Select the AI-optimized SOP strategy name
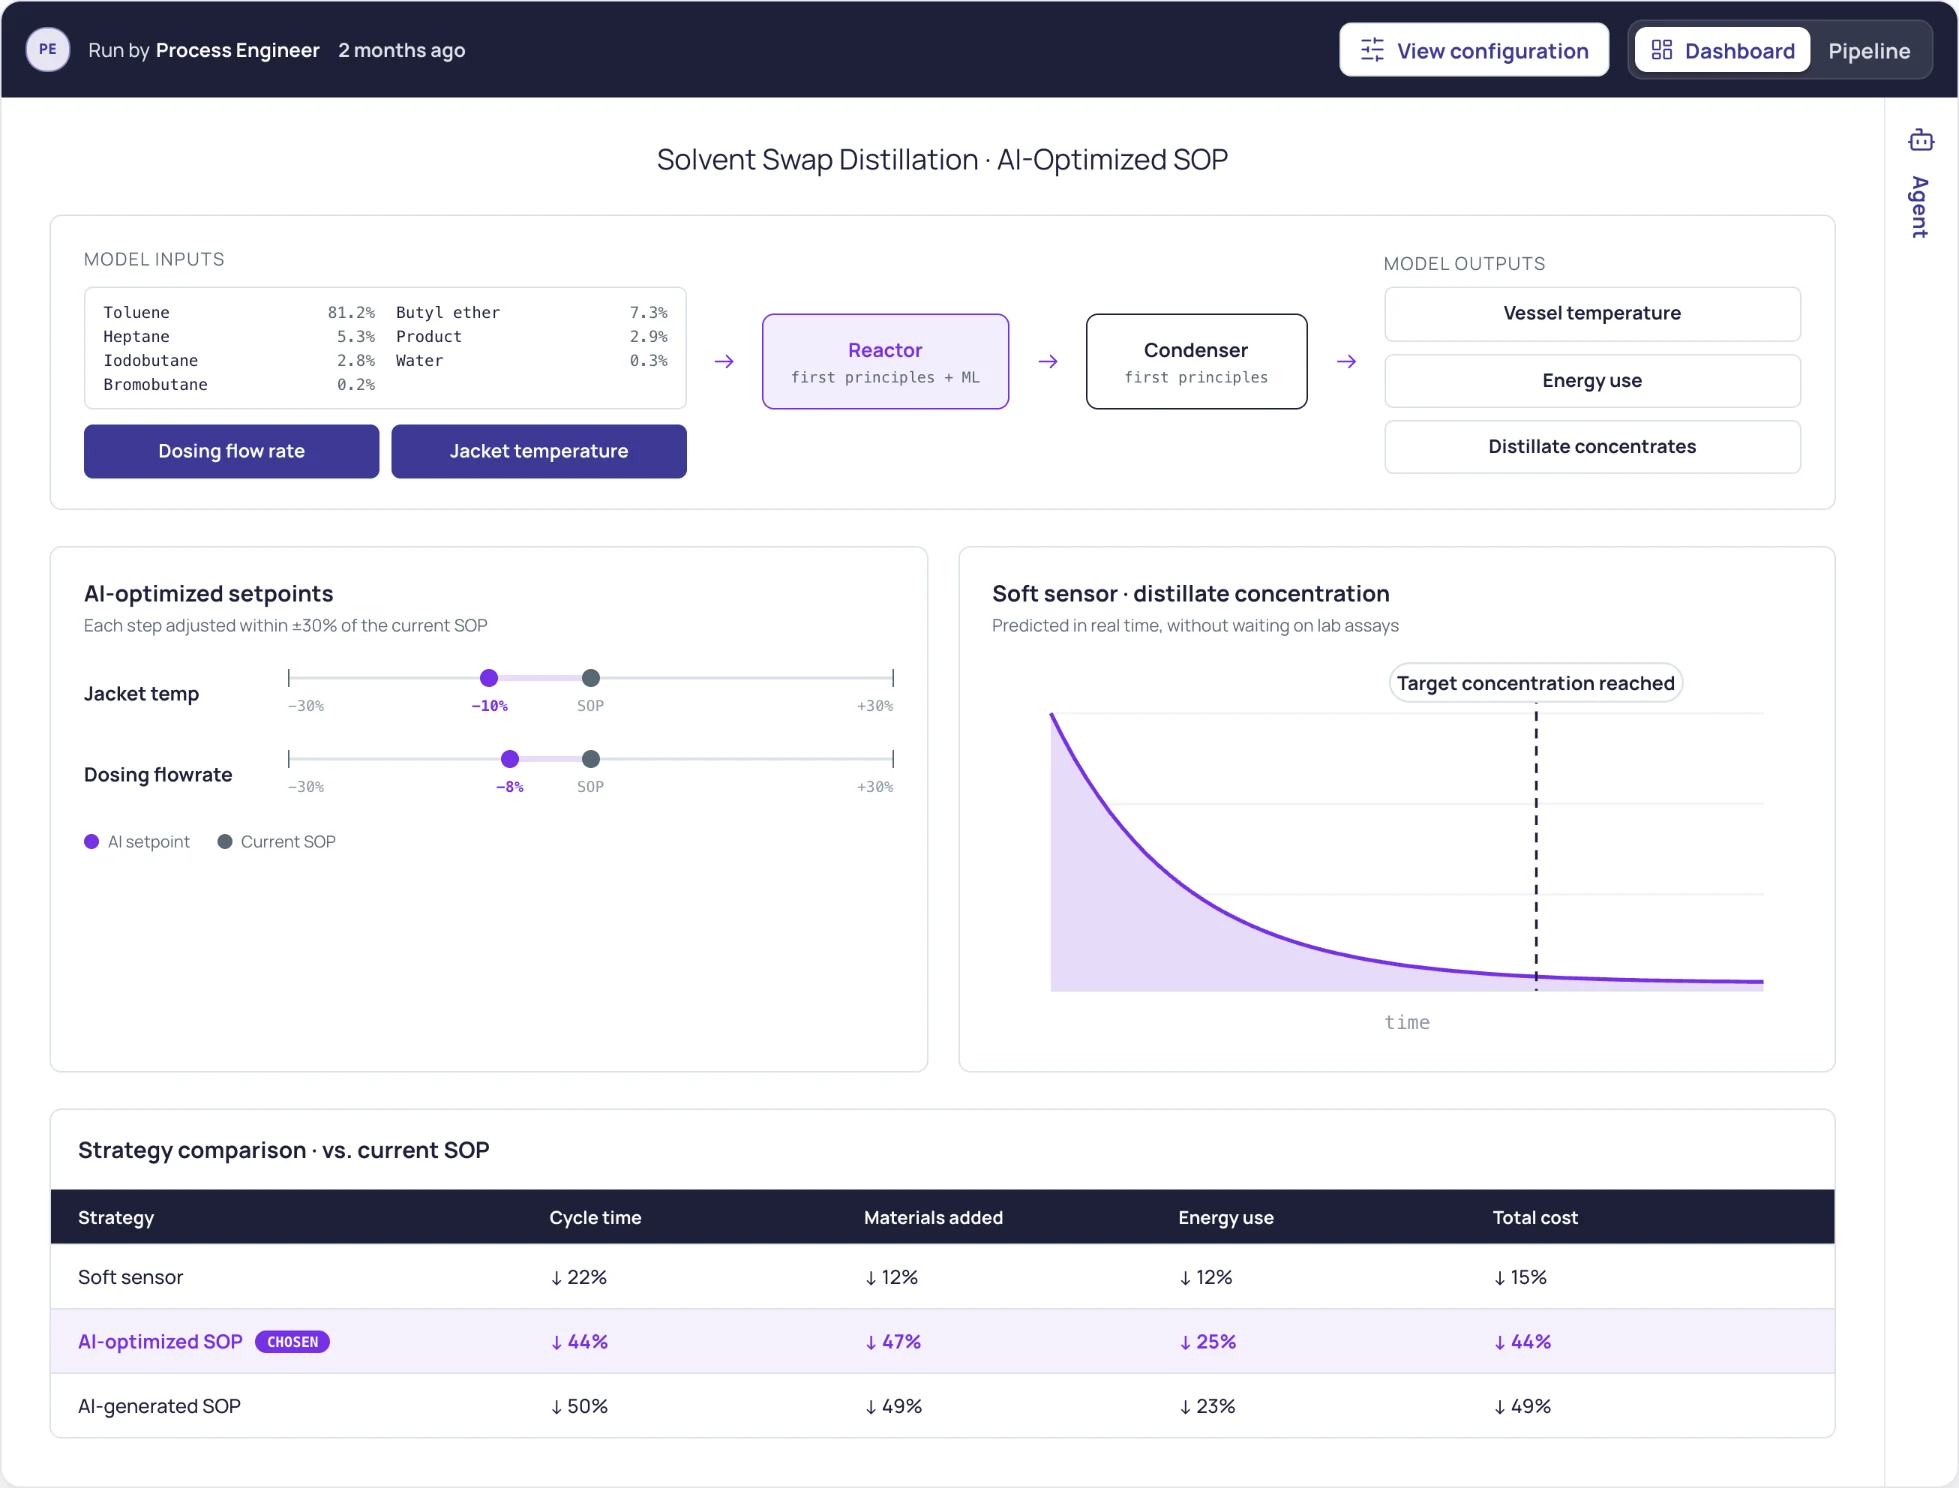Screen dimensions: 1959x1488 (160, 1342)
